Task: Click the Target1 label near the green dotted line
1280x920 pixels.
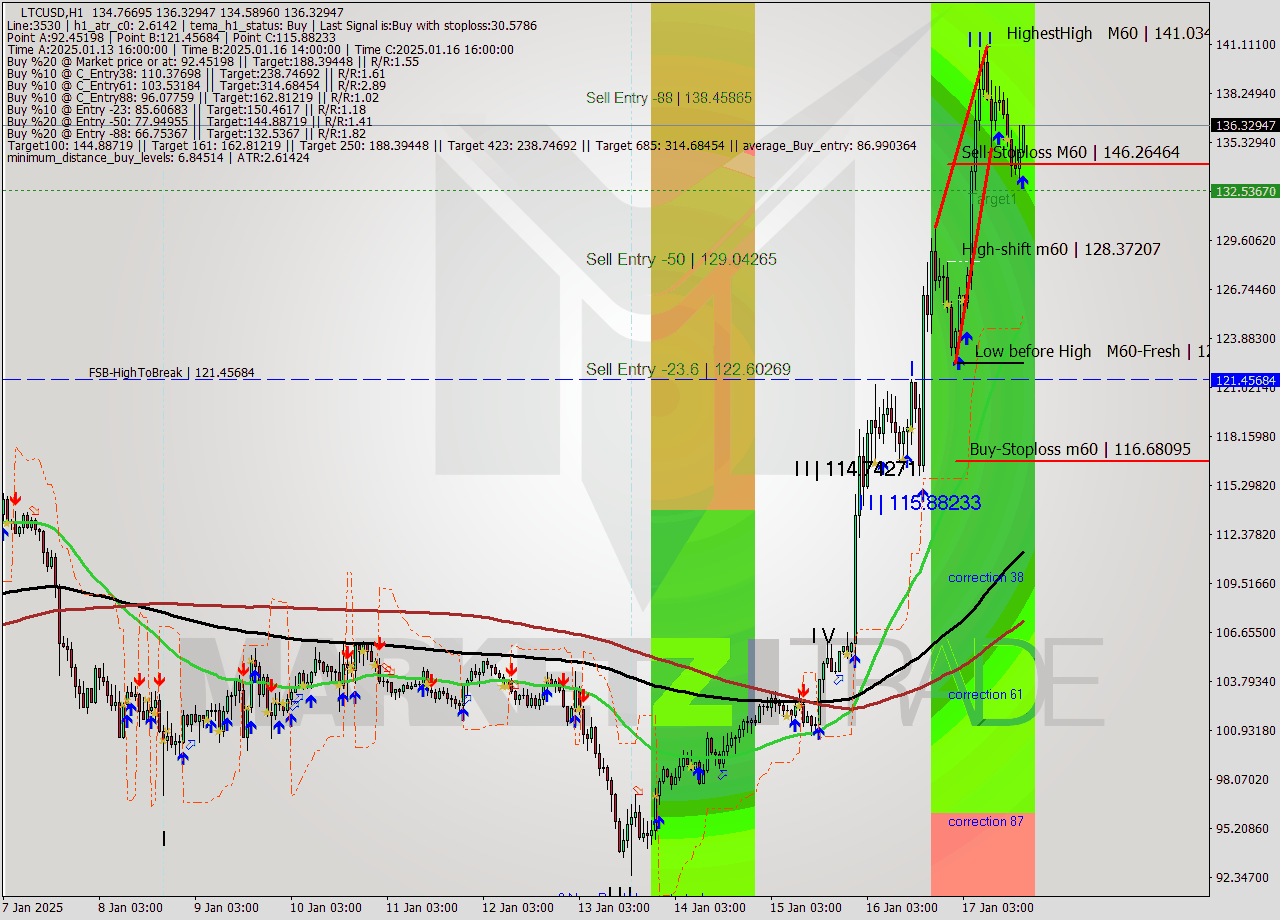Action: coord(996,199)
